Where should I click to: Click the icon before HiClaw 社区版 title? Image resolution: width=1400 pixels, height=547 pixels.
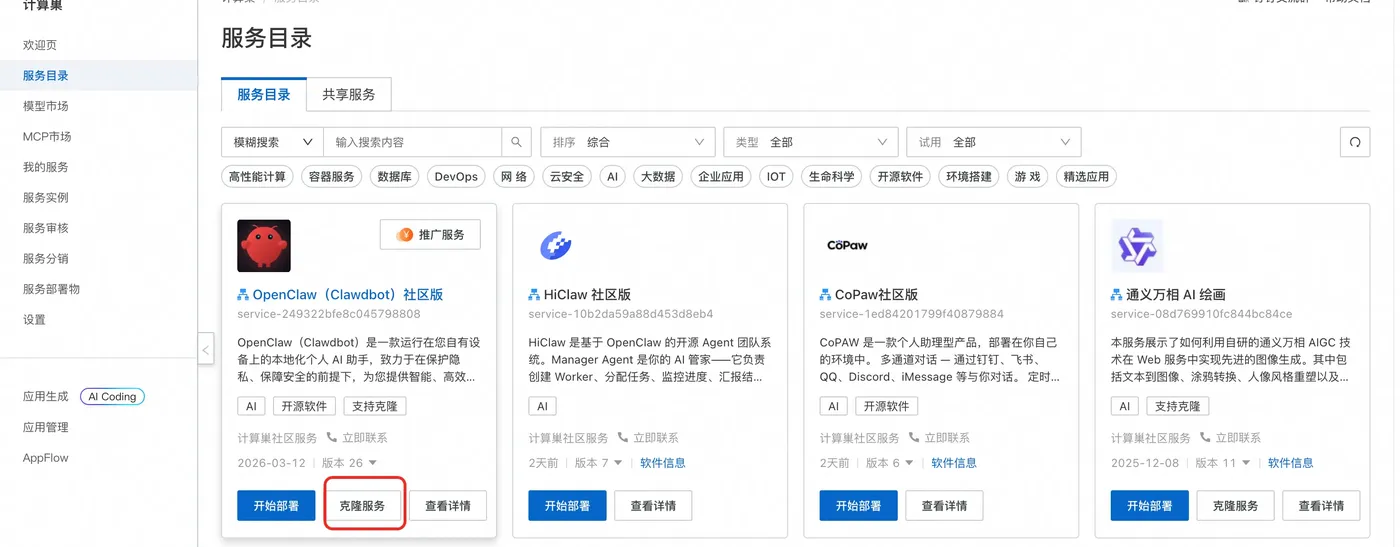[534, 295]
